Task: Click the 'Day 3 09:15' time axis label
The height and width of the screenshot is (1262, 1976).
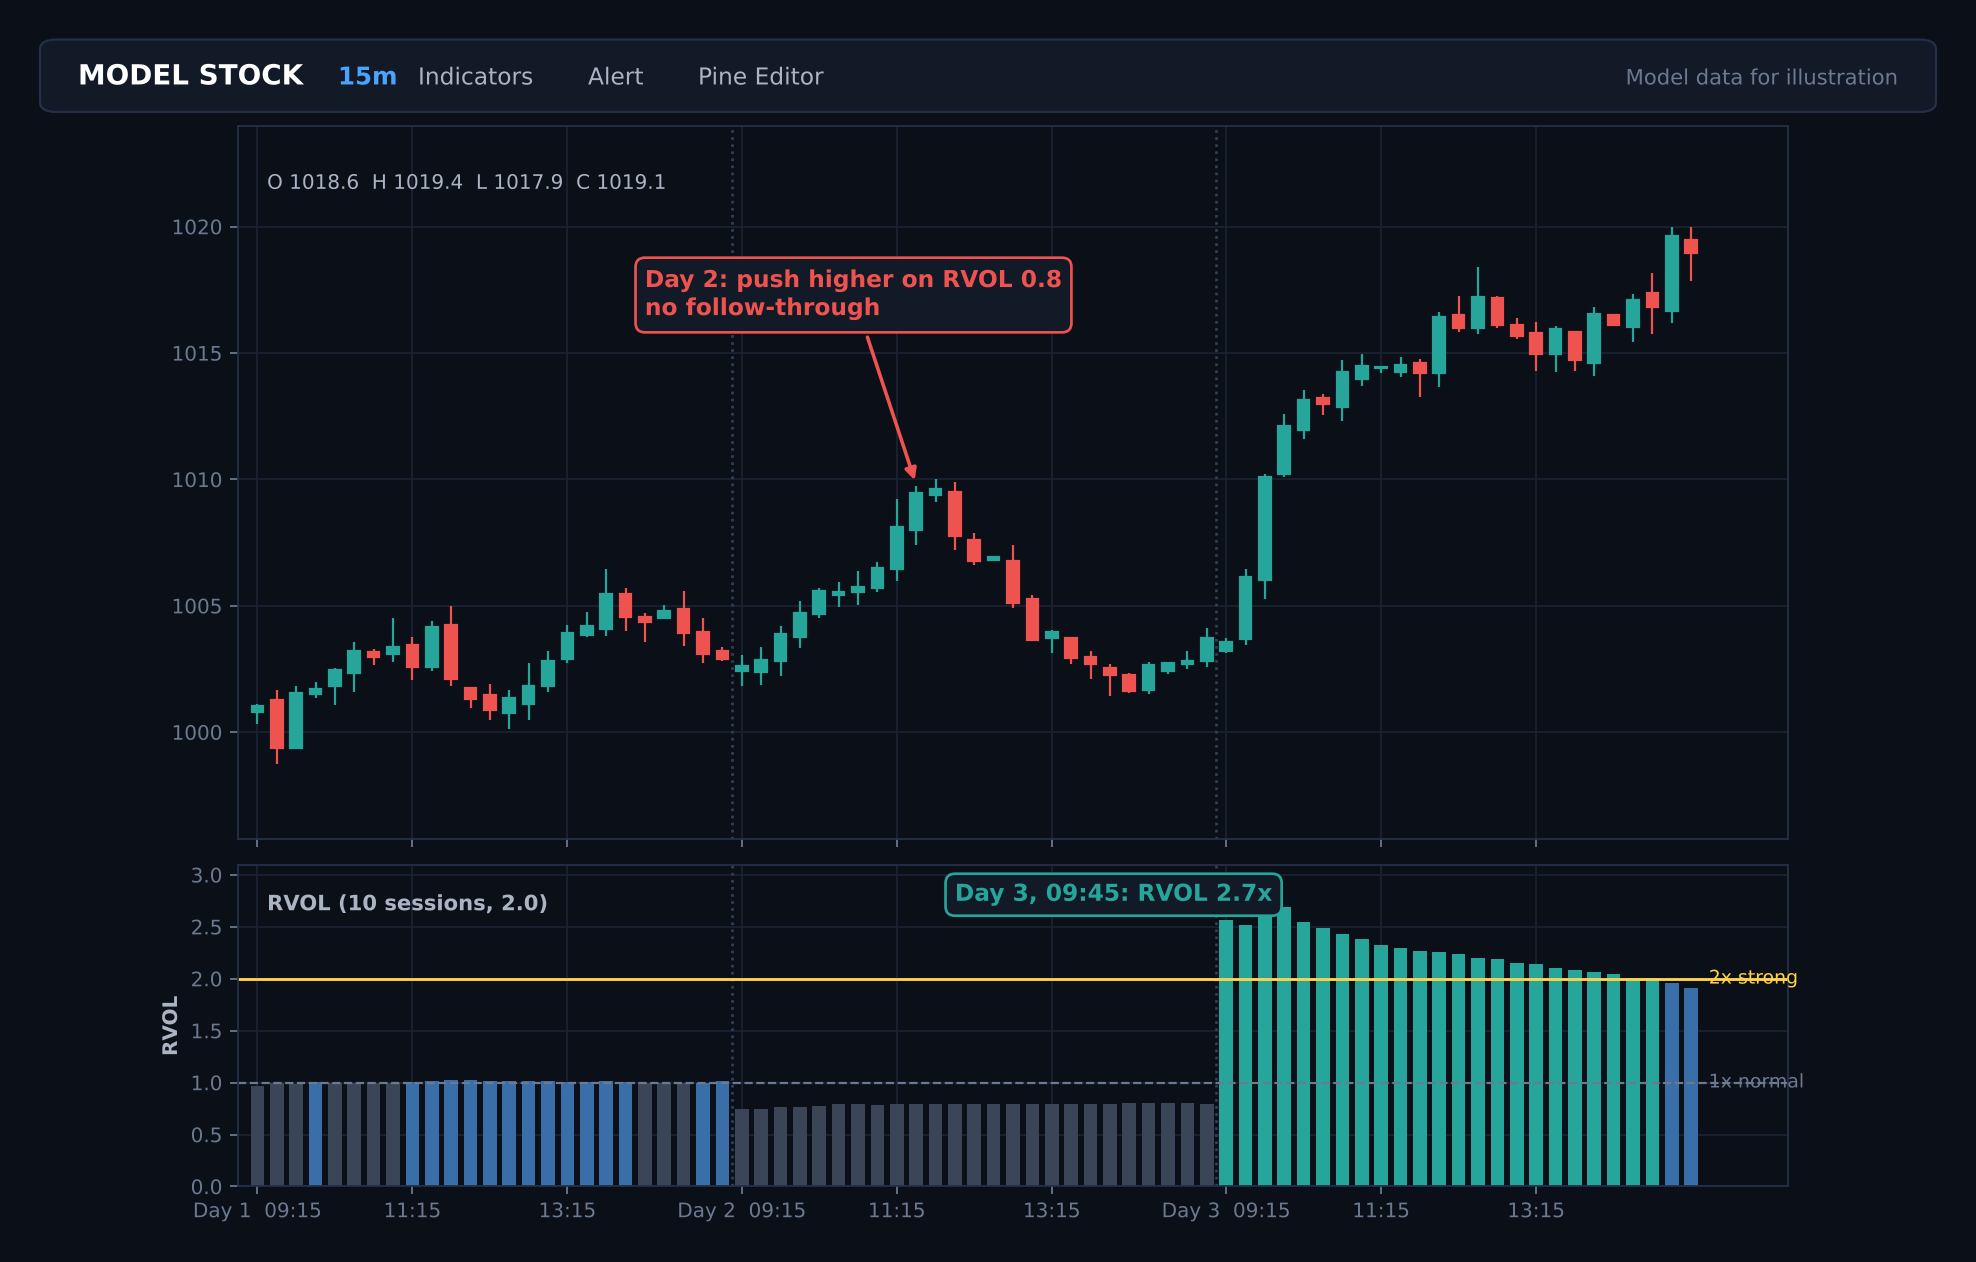Action: (1226, 1210)
